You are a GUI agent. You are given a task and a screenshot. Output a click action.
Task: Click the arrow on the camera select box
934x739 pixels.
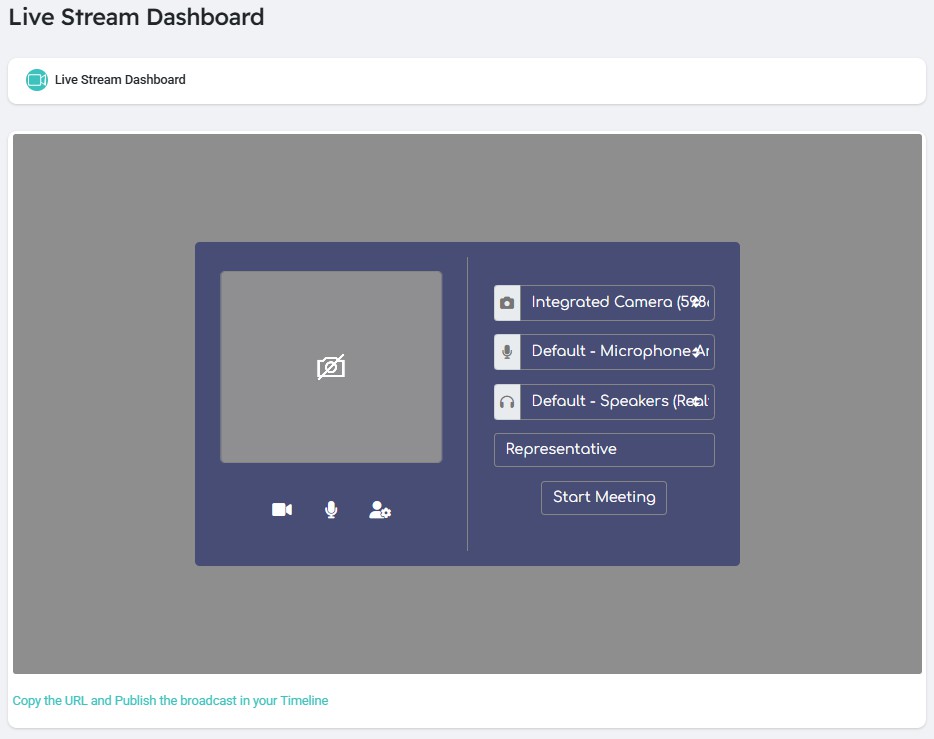pos(697,302)
